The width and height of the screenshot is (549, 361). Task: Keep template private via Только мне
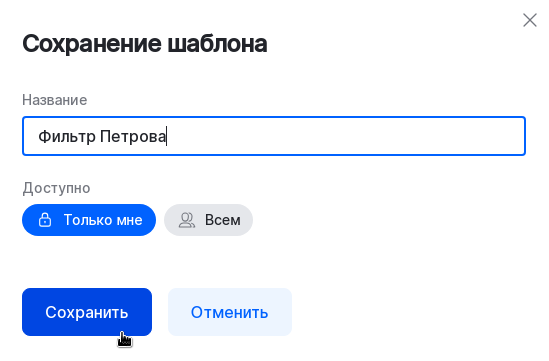(x=89, y=220)
